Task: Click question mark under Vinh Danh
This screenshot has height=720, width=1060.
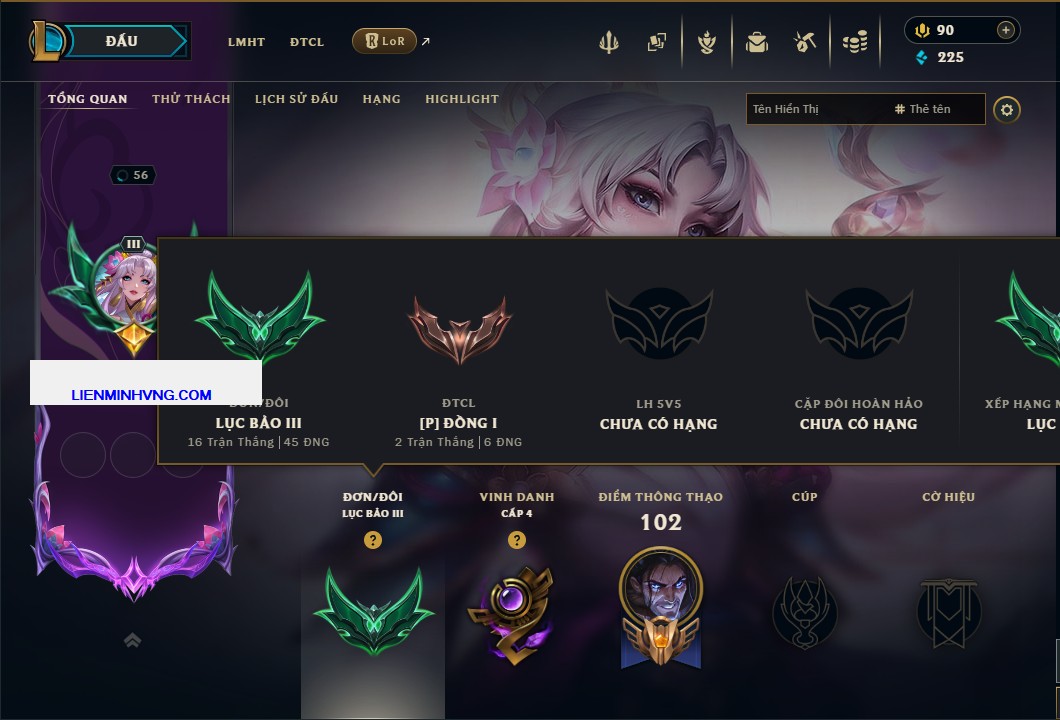Action: pyautogui.click(x=516, y=539)
